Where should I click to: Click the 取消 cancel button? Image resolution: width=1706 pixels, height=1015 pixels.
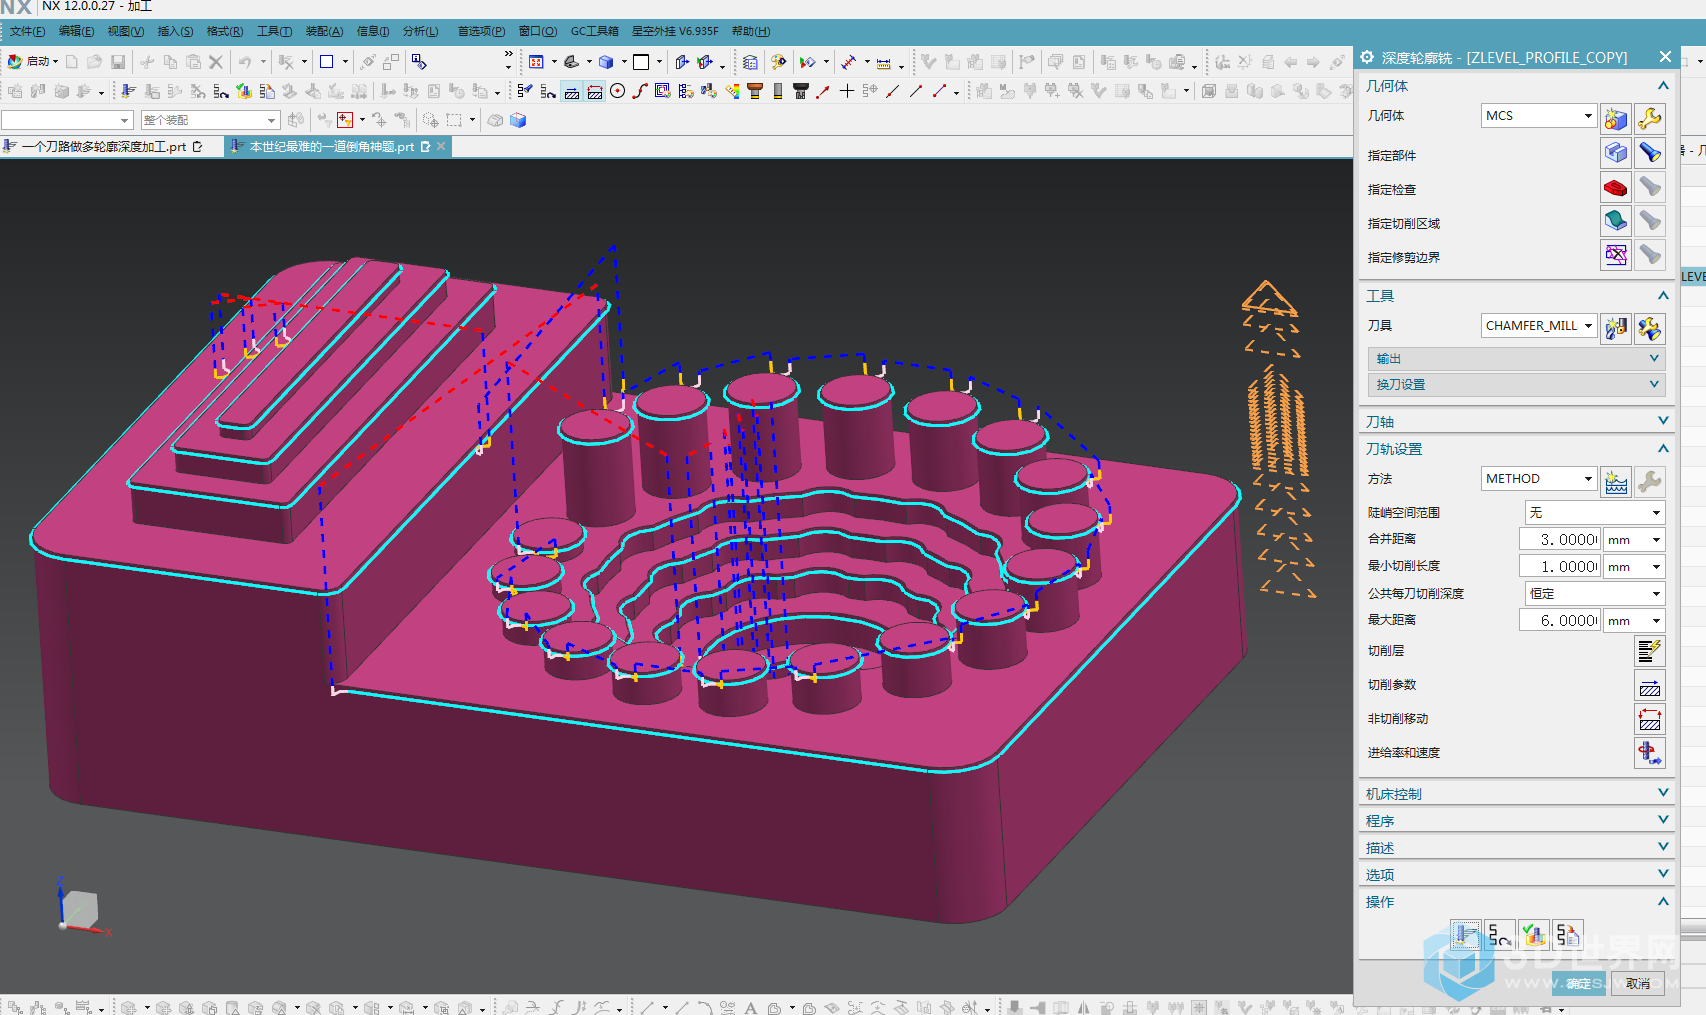1638,983
